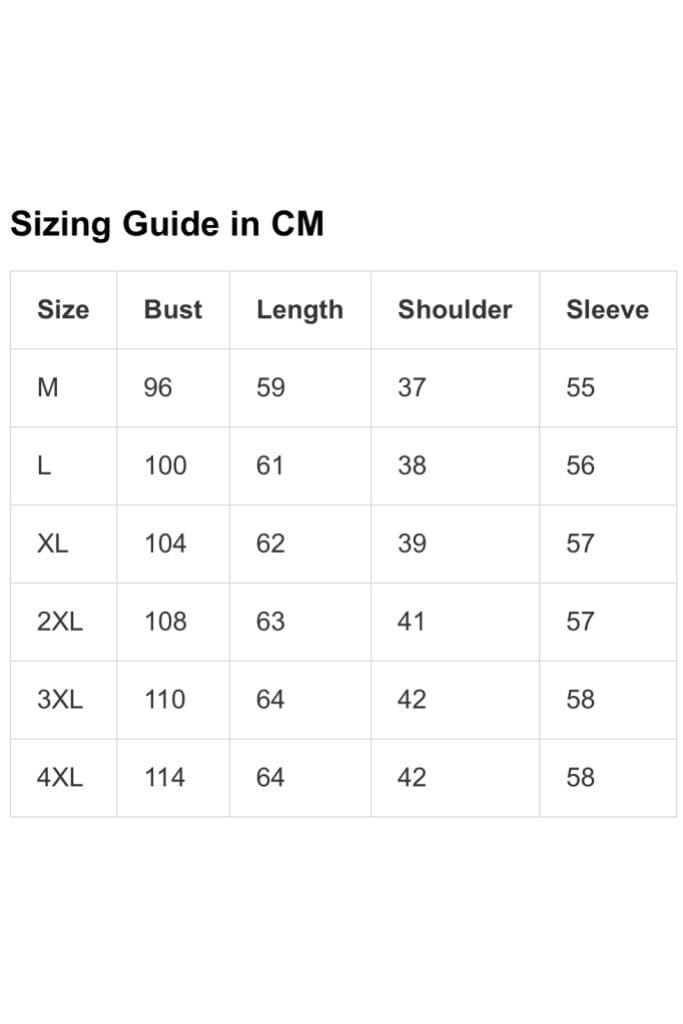This screenshot has width=683, height=1024.
Task: Select the 4XL size row label
Action: click(60, 777)
